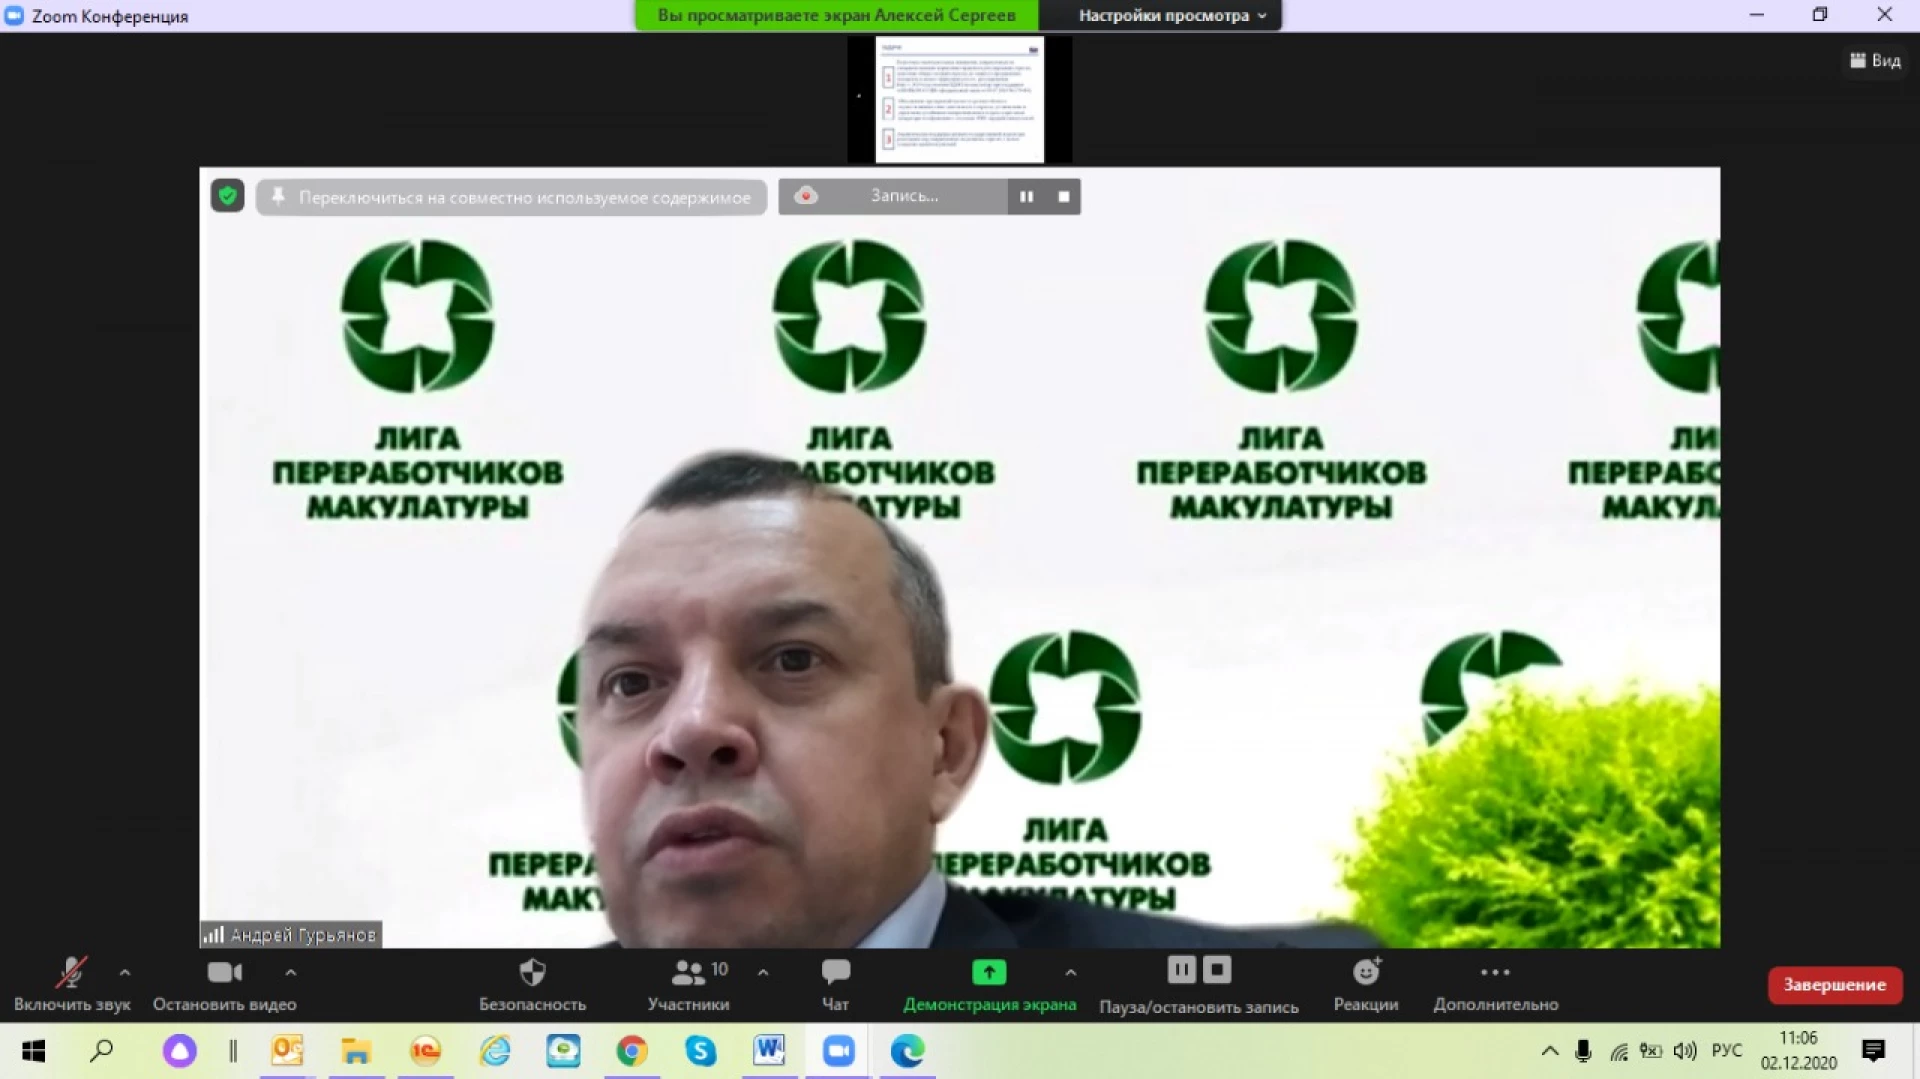The width and height of the screenshot is (1920, 1079).
Task: Click the Андрей Гурьянов name label
Action: (291, 935)
